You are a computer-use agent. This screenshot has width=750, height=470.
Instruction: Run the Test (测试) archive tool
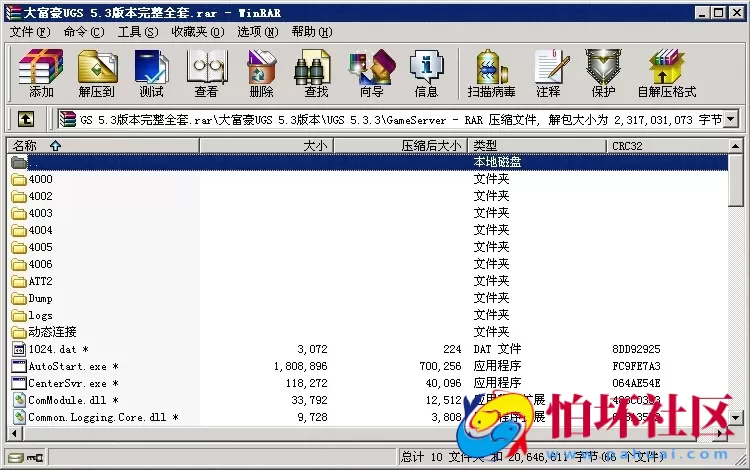click(151, 73)
